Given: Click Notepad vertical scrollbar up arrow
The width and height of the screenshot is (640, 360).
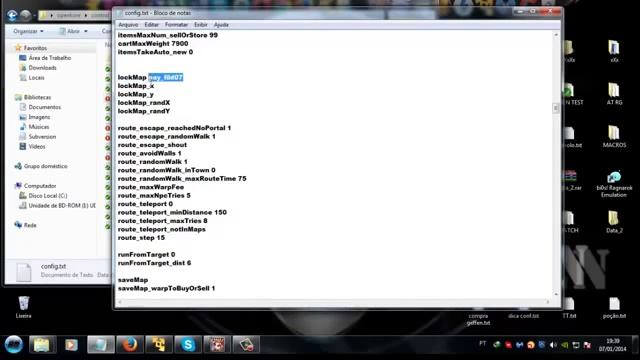Looking at the screenshot, I should coord(556,35).
